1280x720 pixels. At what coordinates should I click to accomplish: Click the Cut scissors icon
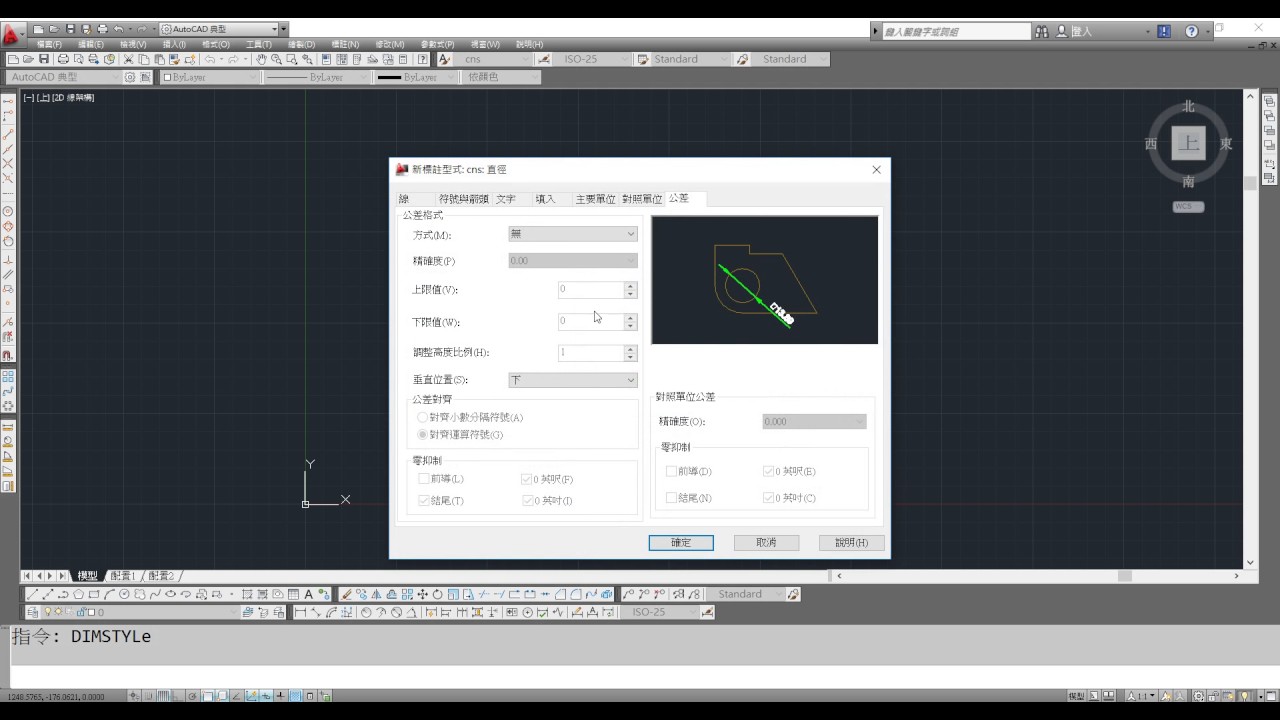pyautogui.click(x=128, y=59)
